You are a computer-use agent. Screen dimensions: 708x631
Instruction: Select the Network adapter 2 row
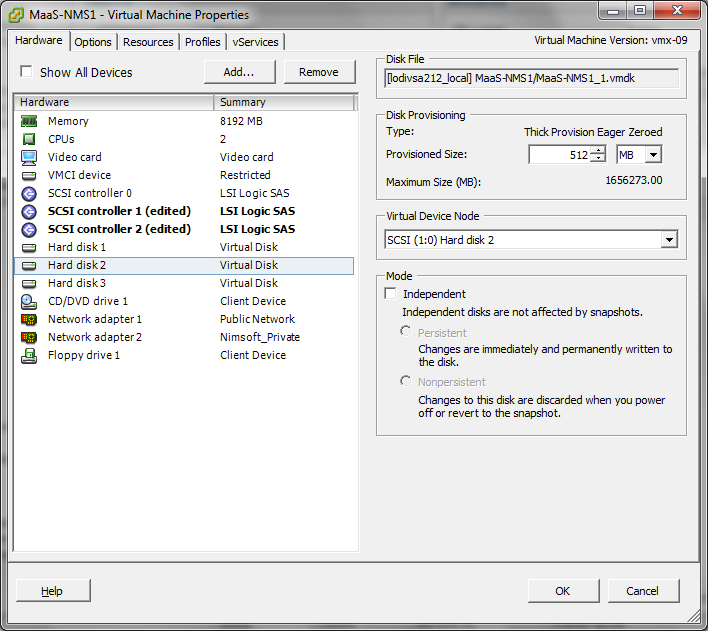184,337
